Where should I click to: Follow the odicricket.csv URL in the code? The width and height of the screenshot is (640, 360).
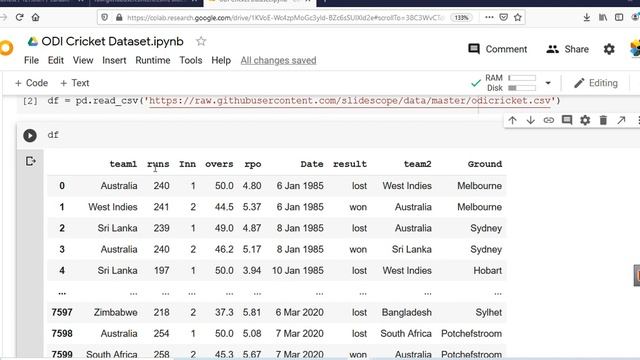tap(350, 100)
